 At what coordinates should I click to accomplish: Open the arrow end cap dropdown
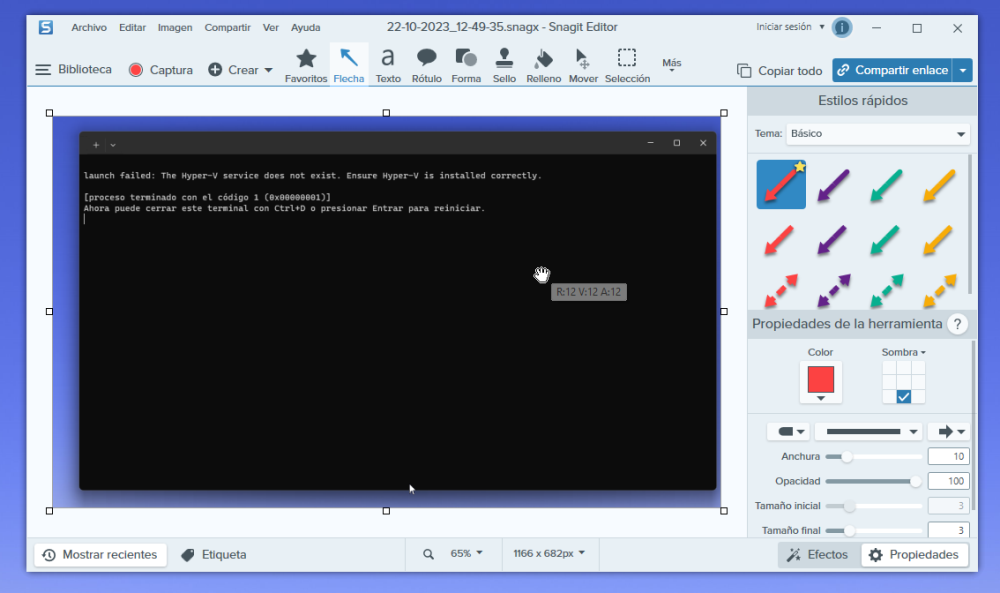click(949, 432)
